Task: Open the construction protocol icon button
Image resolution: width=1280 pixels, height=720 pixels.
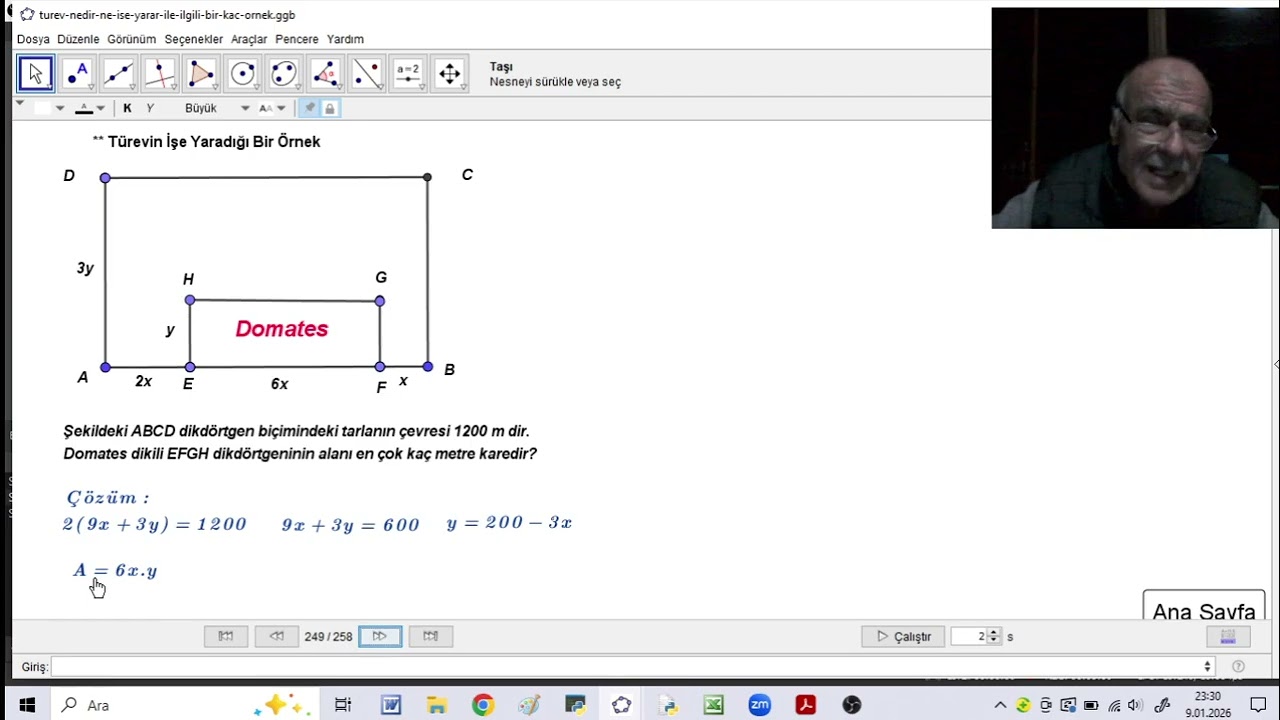Action: 1228,636
